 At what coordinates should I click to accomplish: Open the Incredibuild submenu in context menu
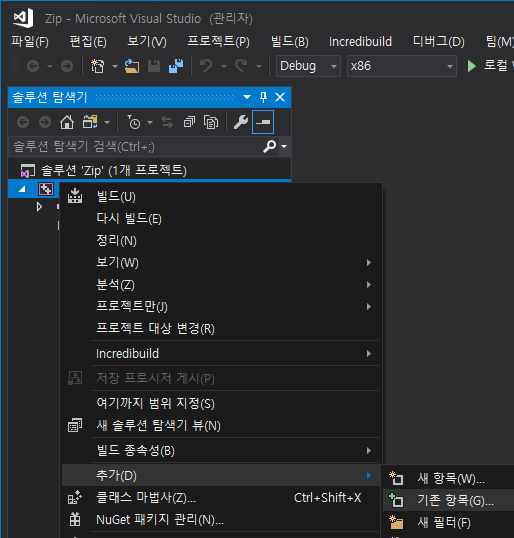221,353
